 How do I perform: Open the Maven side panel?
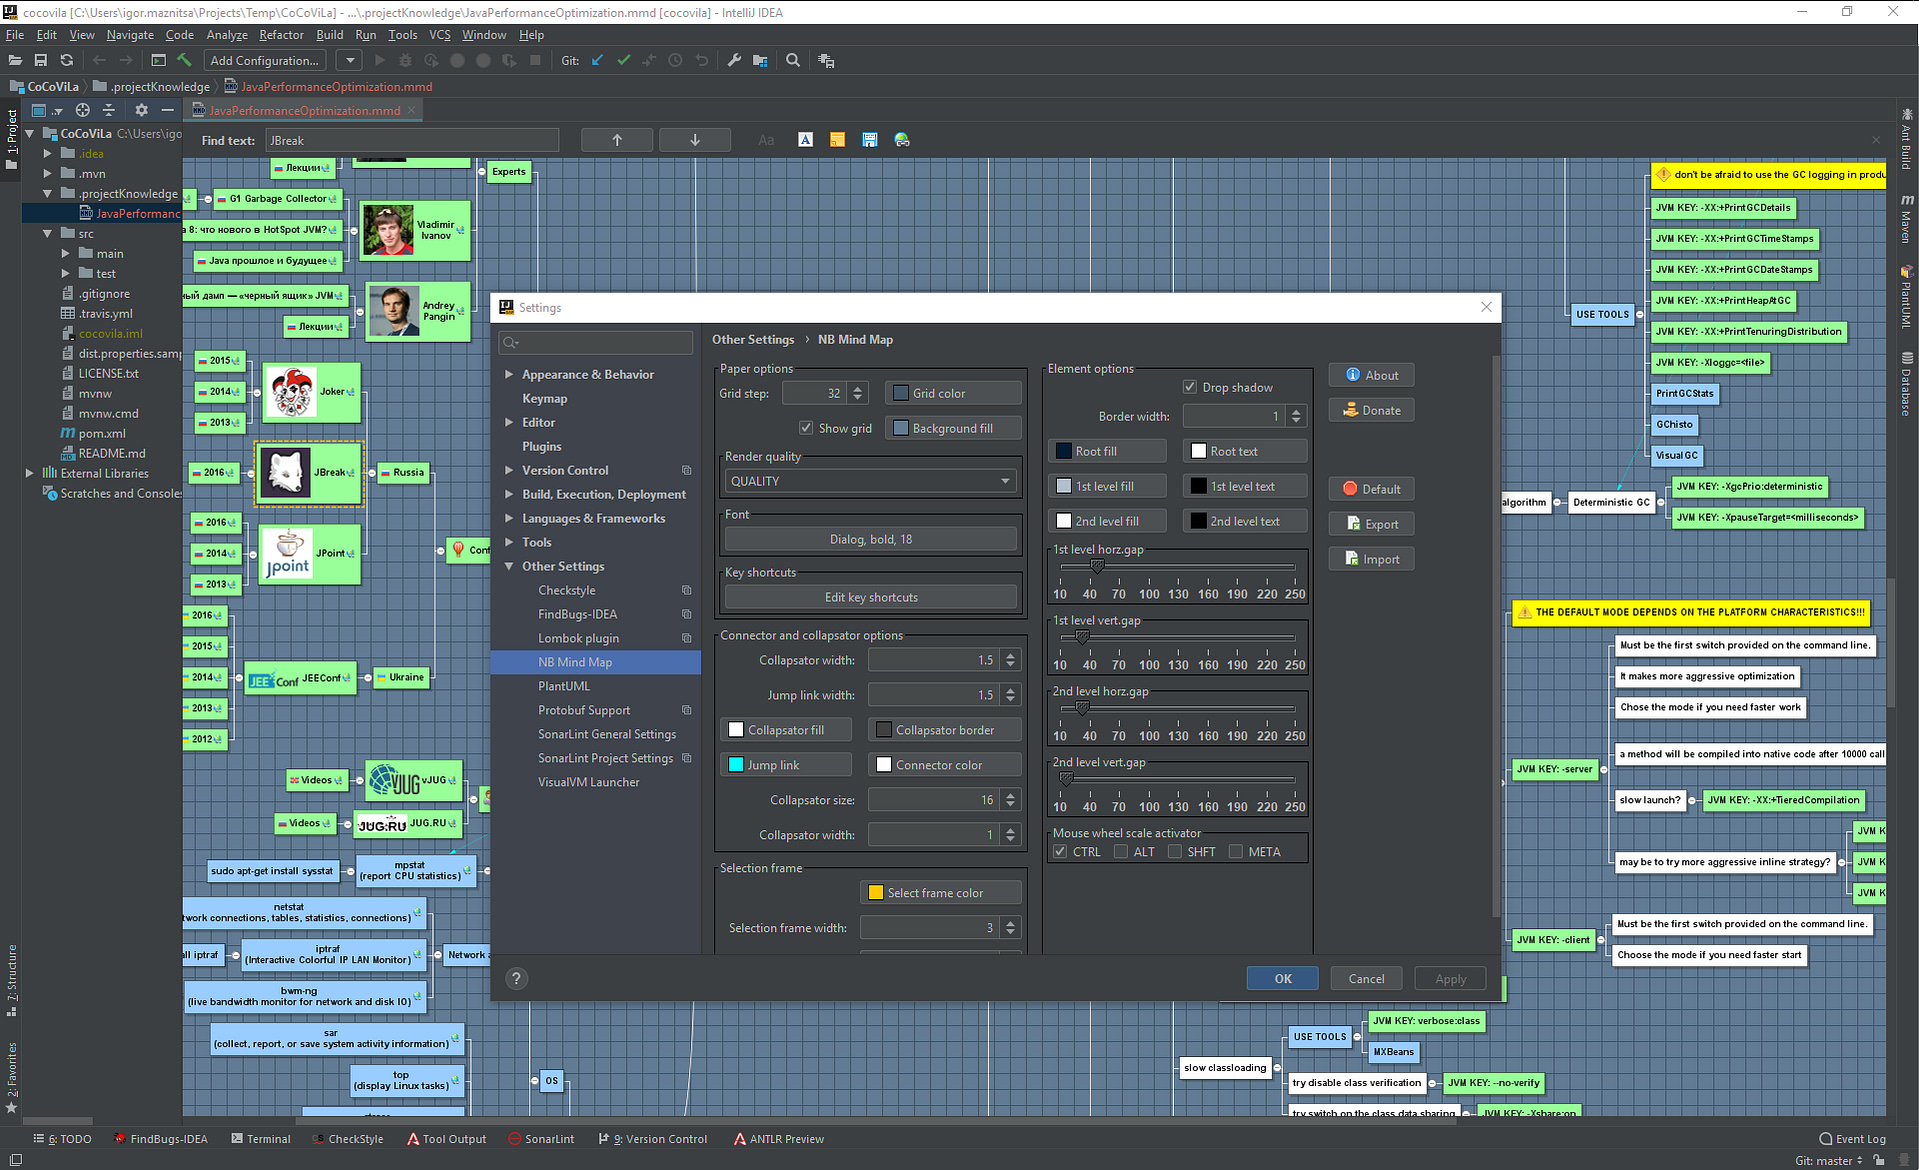(1907, 218)
